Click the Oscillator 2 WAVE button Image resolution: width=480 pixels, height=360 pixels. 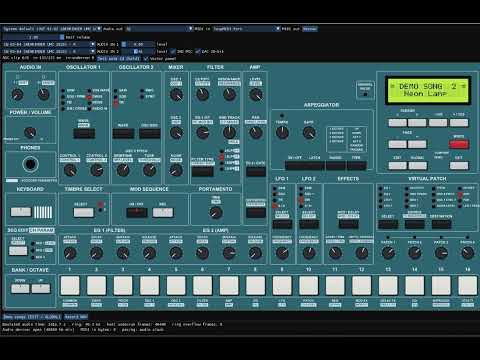pos(123,134)
